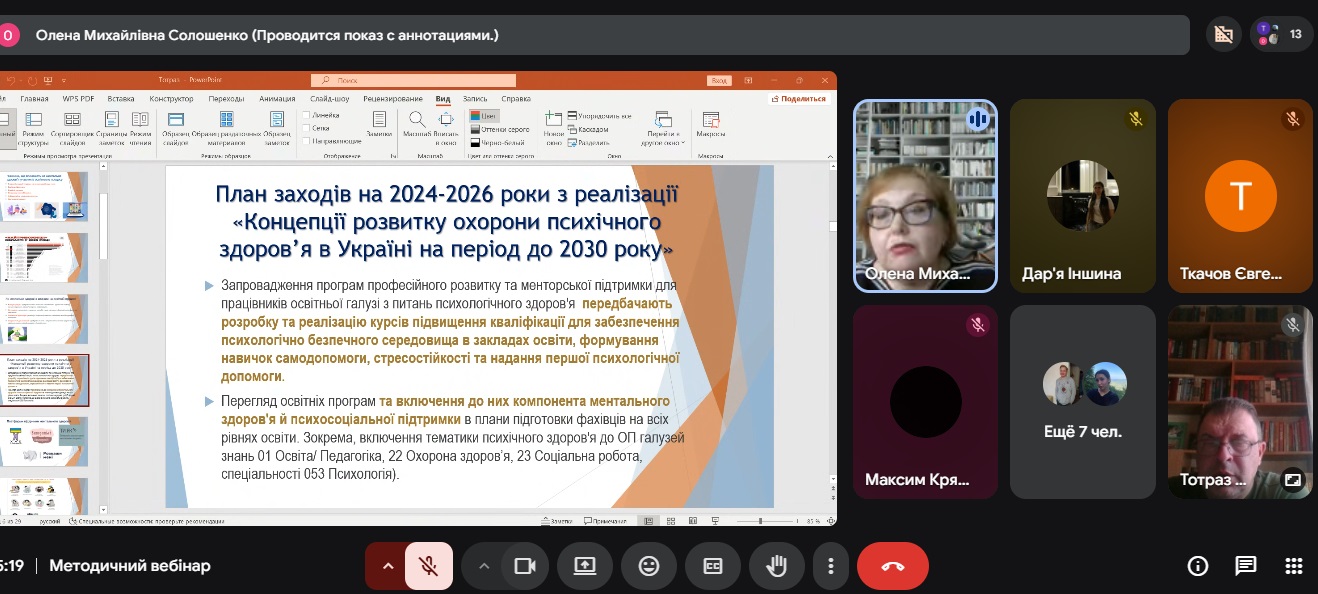Unmute the microphone in the call bar

(428, 566)
